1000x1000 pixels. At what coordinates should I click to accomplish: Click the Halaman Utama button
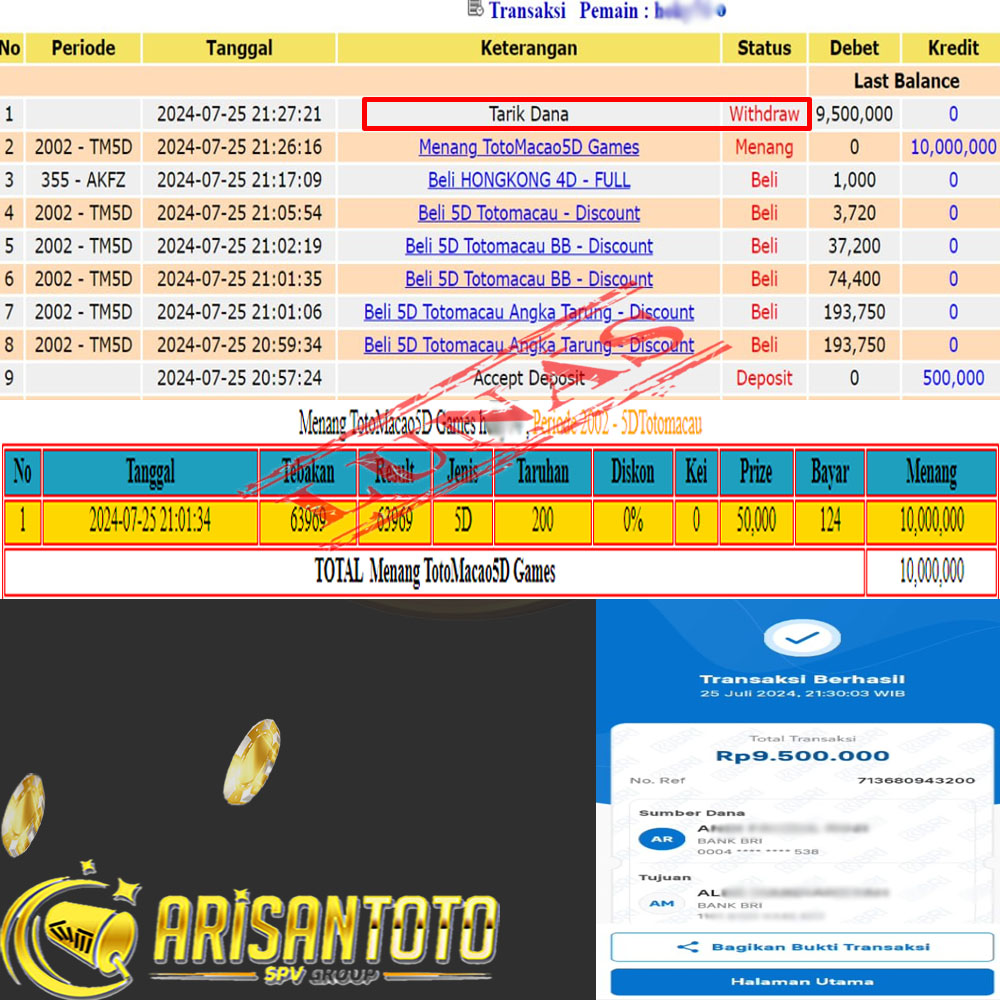802,982
